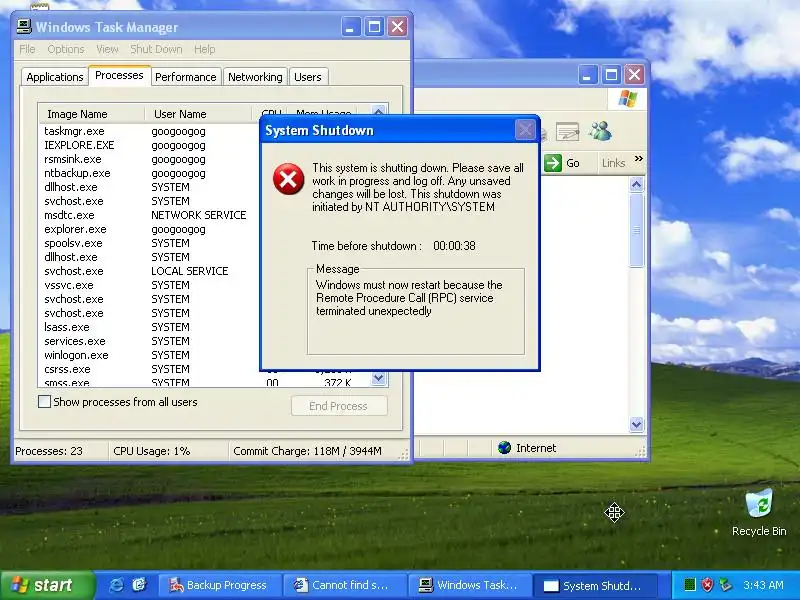This screenshot has width=800, height=600.
Task: Expand the Links toolbar chevron in Internet Explorer
Action: coord(638,159)
